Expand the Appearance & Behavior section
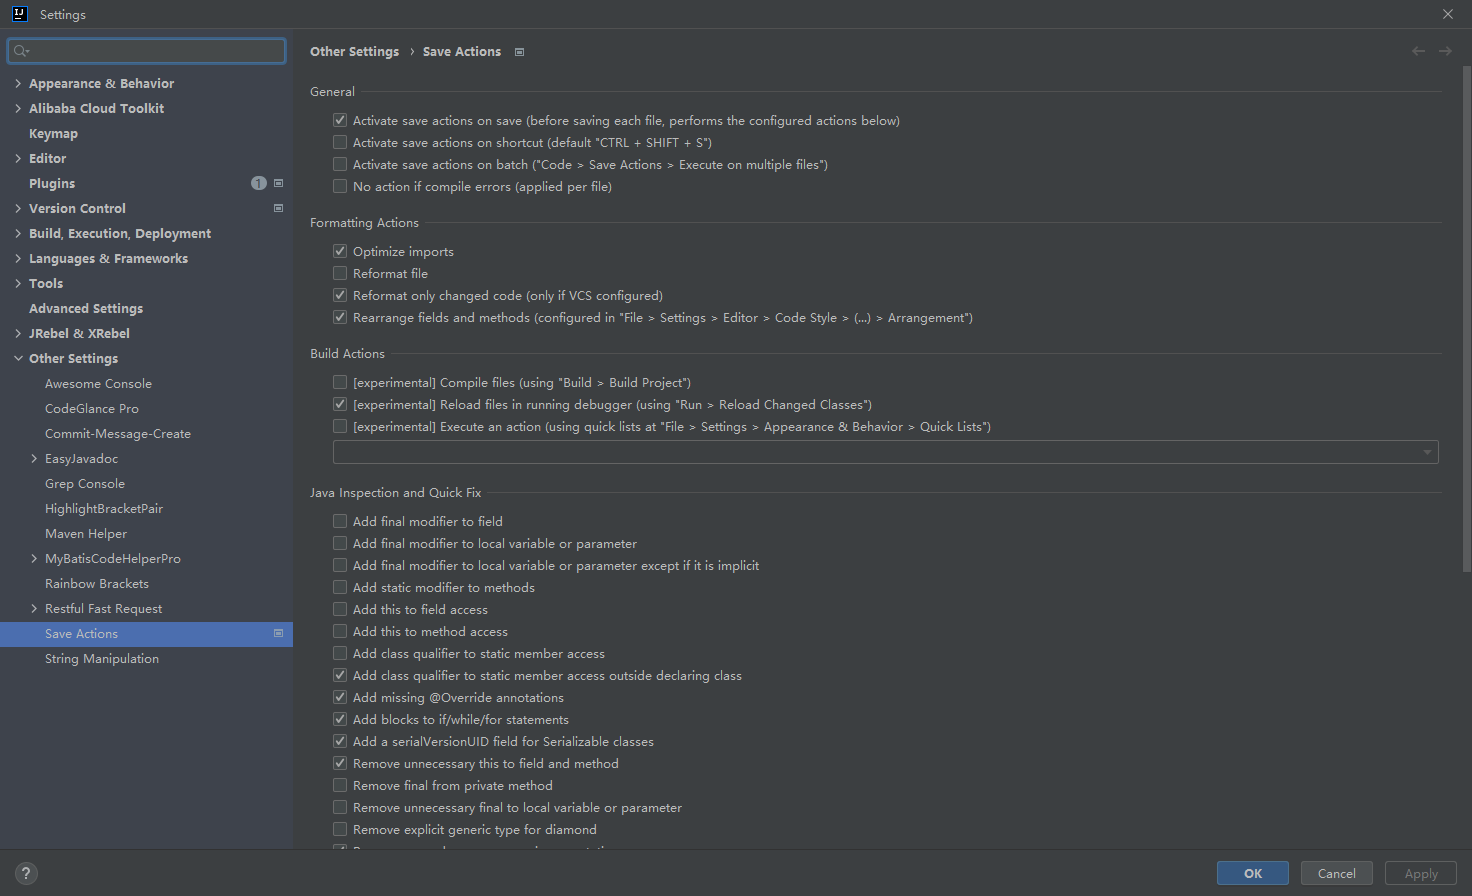 (18, 83)
